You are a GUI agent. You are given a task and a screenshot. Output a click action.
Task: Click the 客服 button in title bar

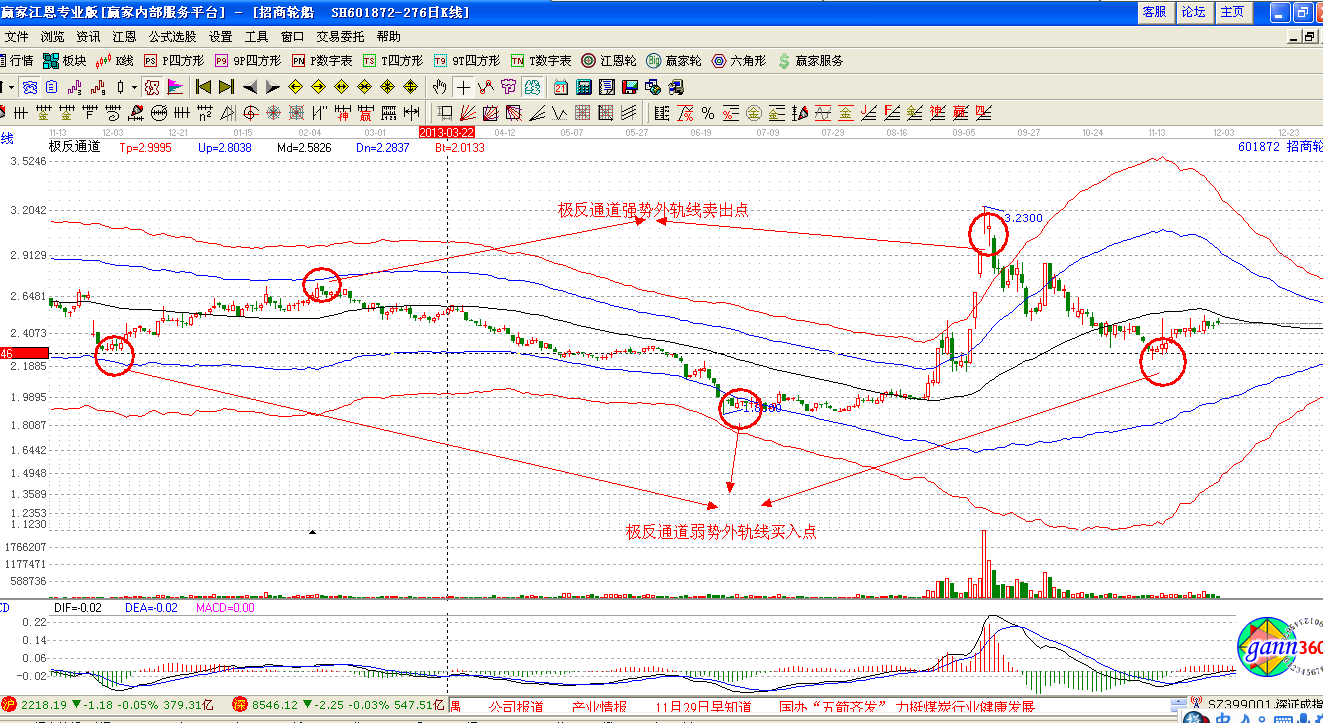click(1153, 12)
